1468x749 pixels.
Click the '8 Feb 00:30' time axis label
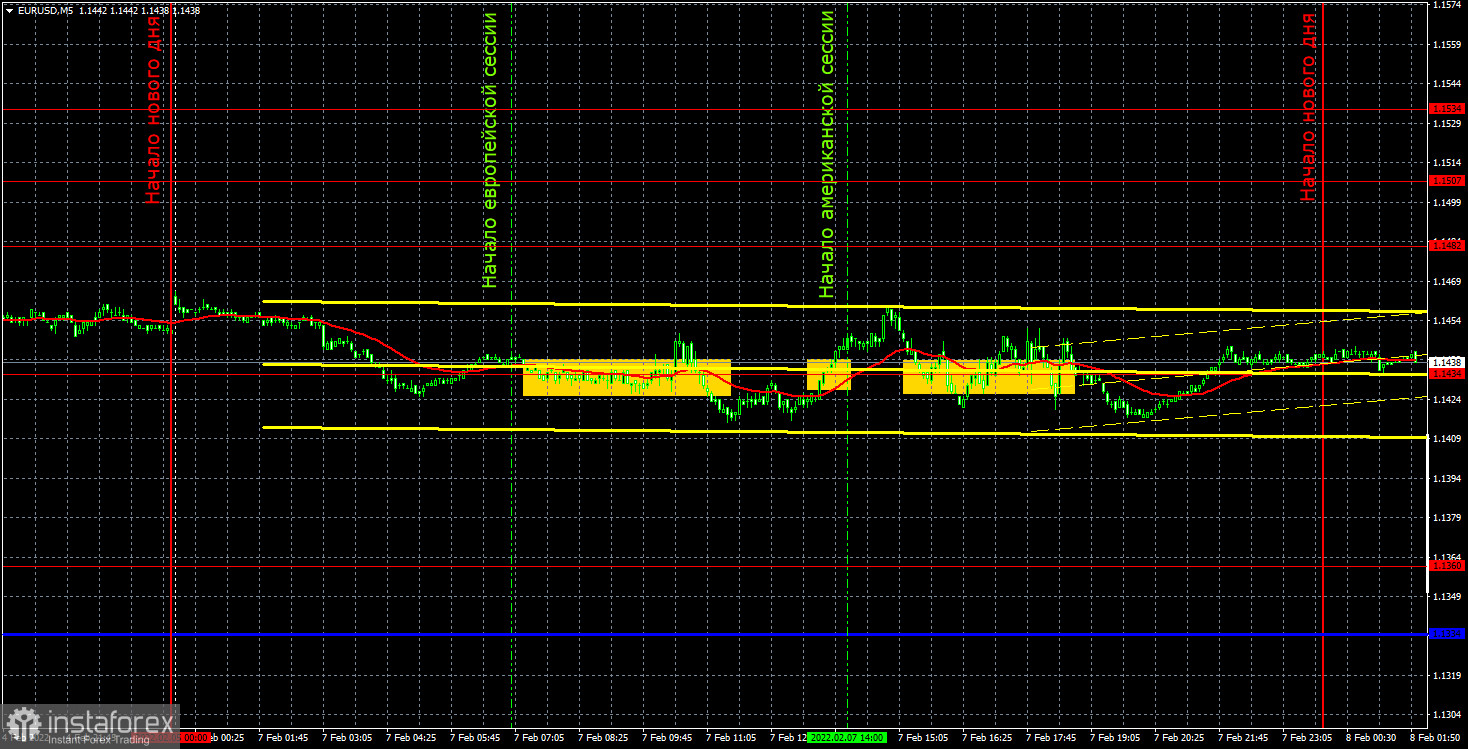pyautogui.click(x=1371, y=737)
